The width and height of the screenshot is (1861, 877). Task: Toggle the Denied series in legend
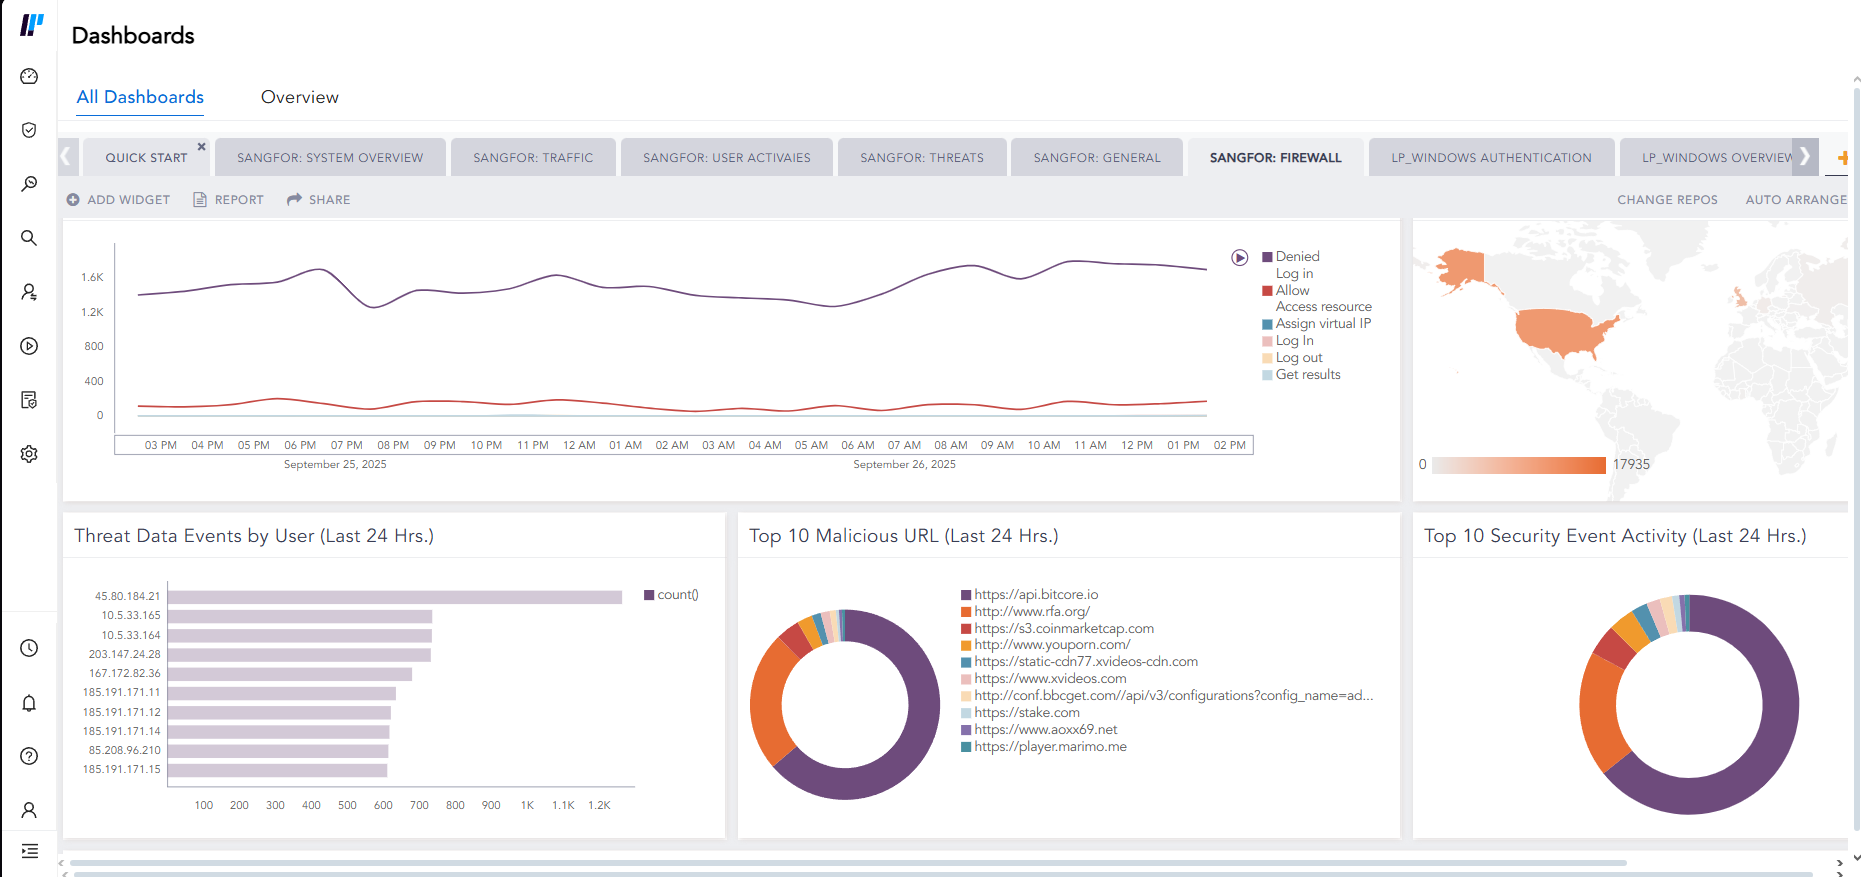1297,257
